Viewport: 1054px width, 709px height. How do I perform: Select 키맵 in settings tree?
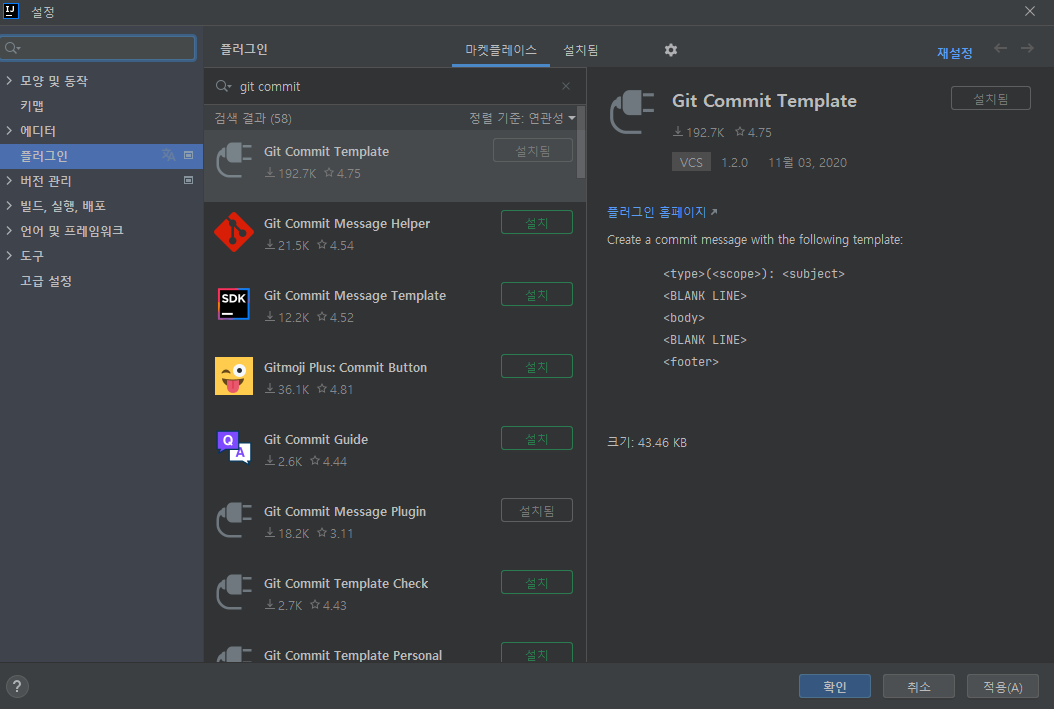[32, 106]
